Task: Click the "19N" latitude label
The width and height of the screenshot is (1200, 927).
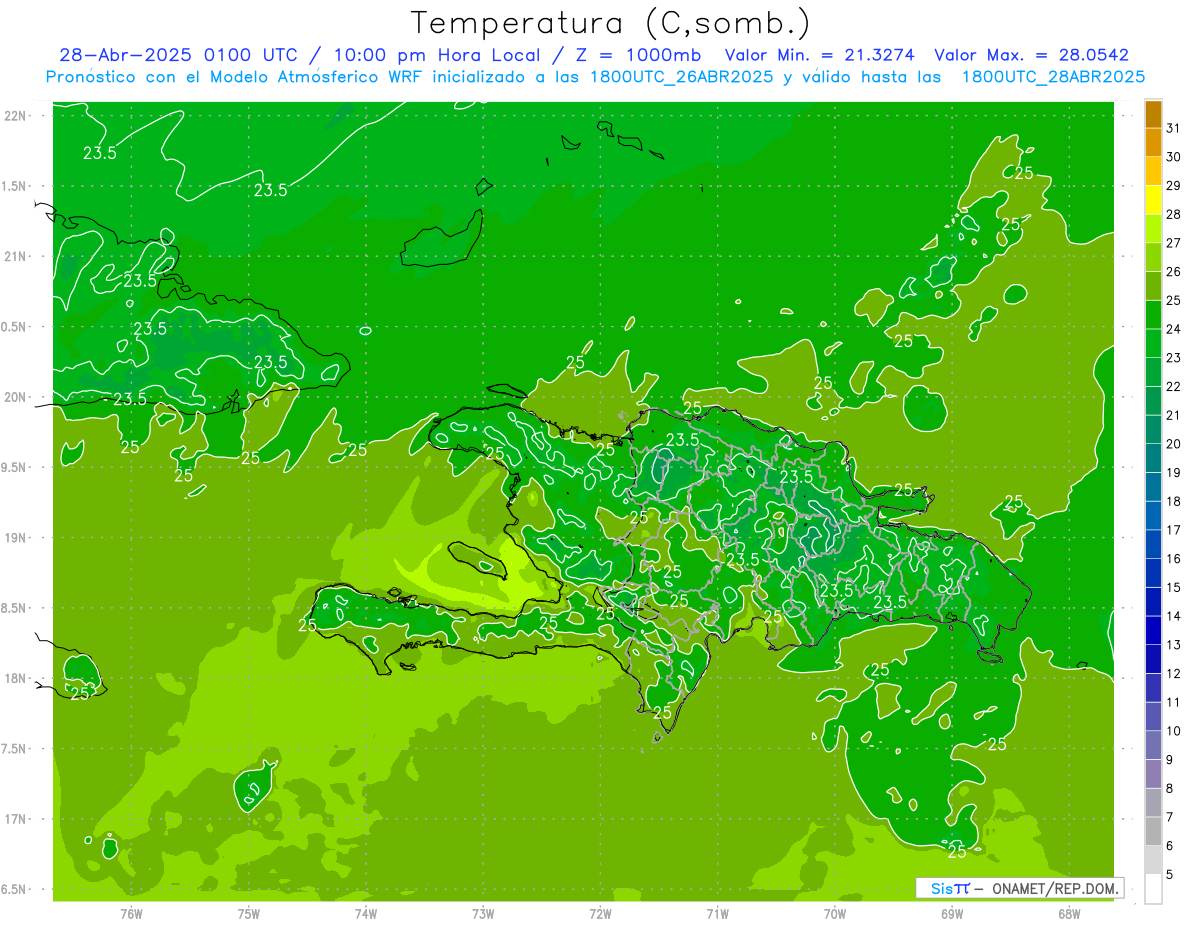Action: tap(15, 538)
